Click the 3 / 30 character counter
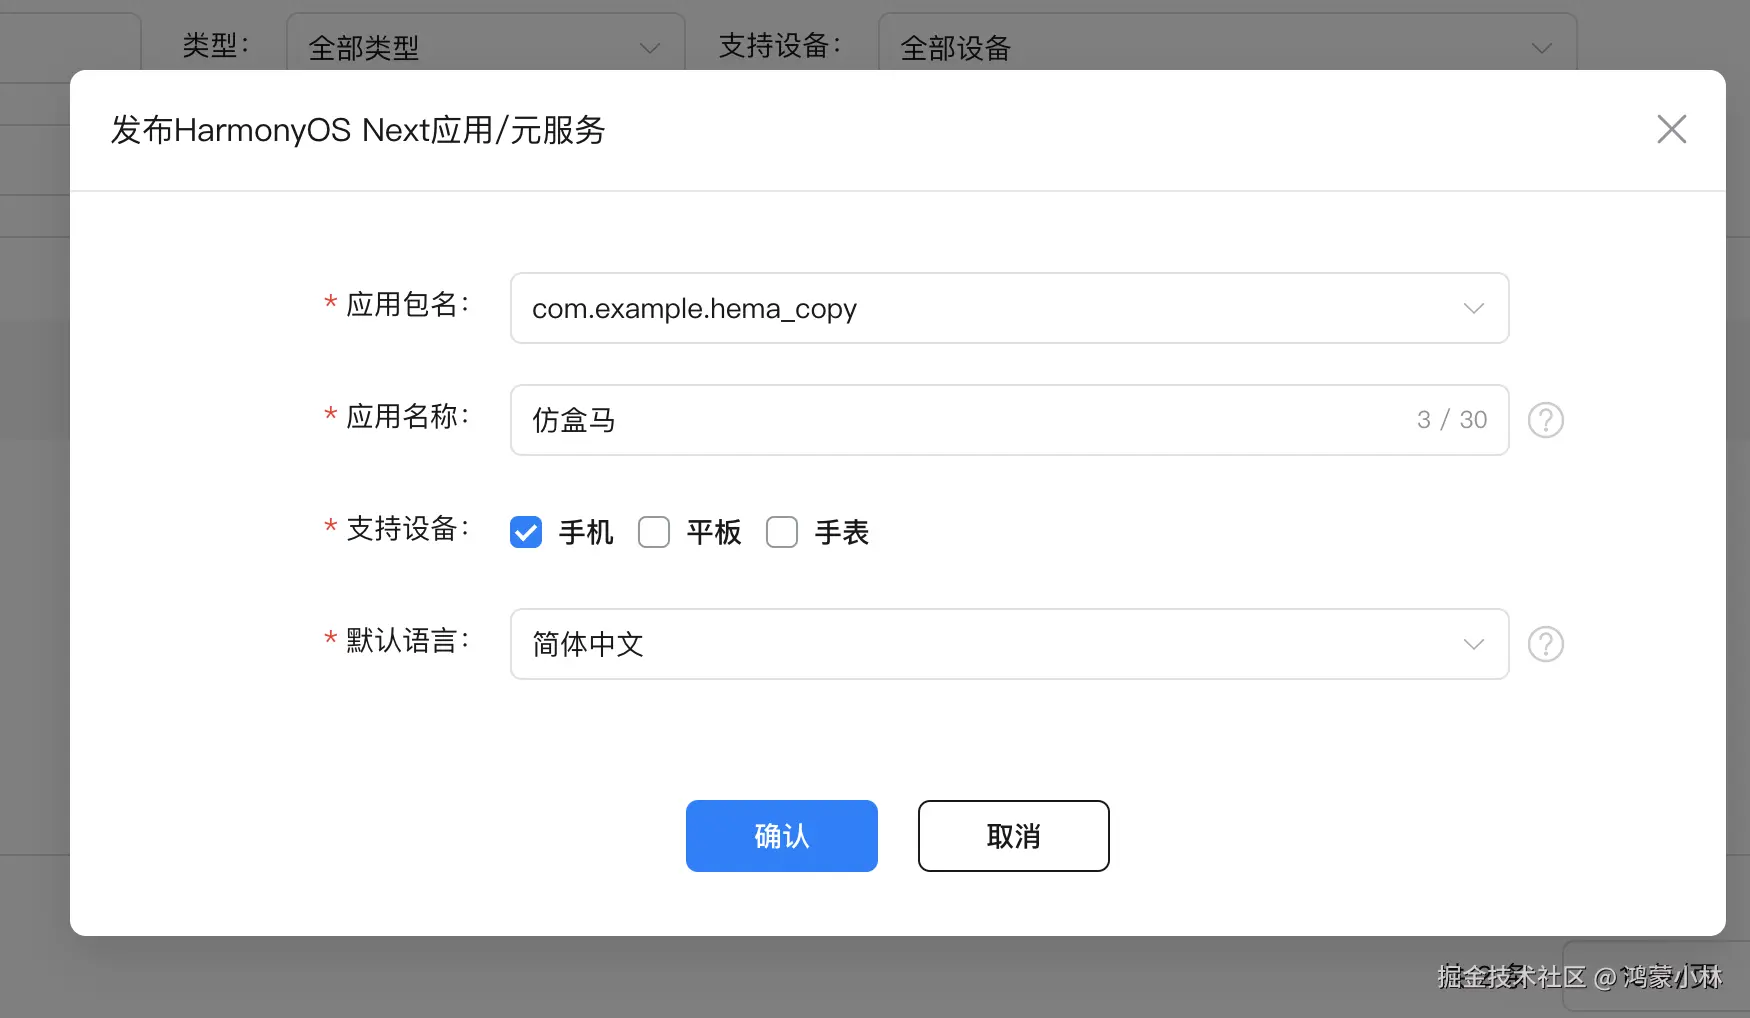 (1452, 420)
